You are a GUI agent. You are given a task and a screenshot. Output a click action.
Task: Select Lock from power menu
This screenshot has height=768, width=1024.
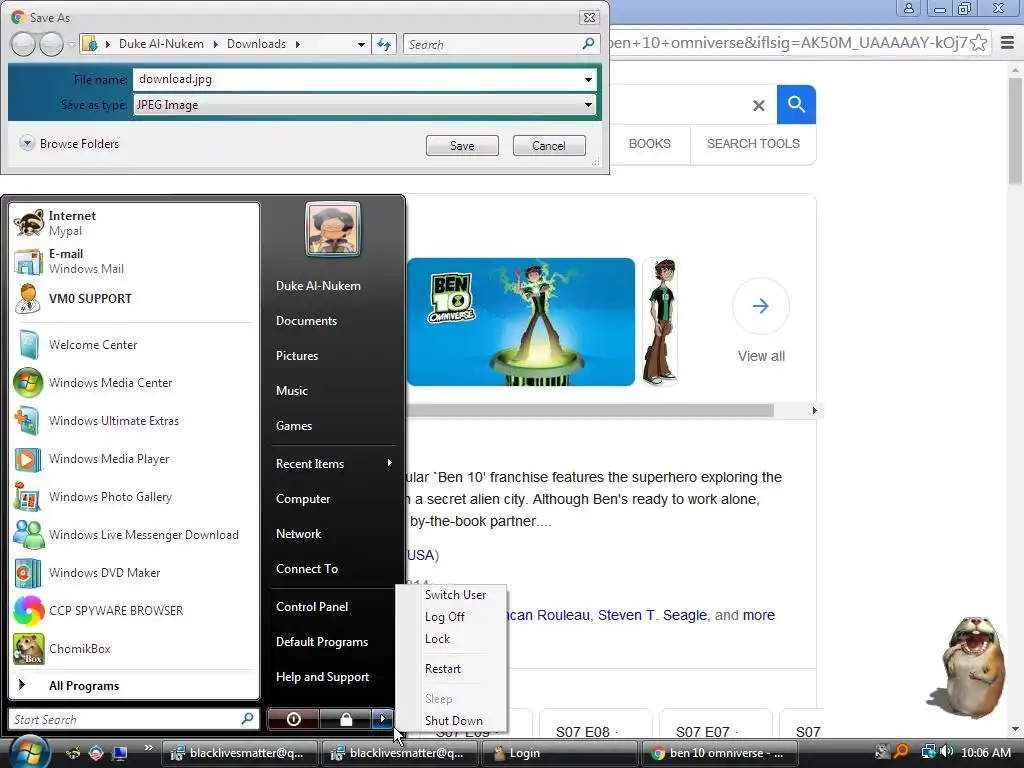click(x=437, y=639)
